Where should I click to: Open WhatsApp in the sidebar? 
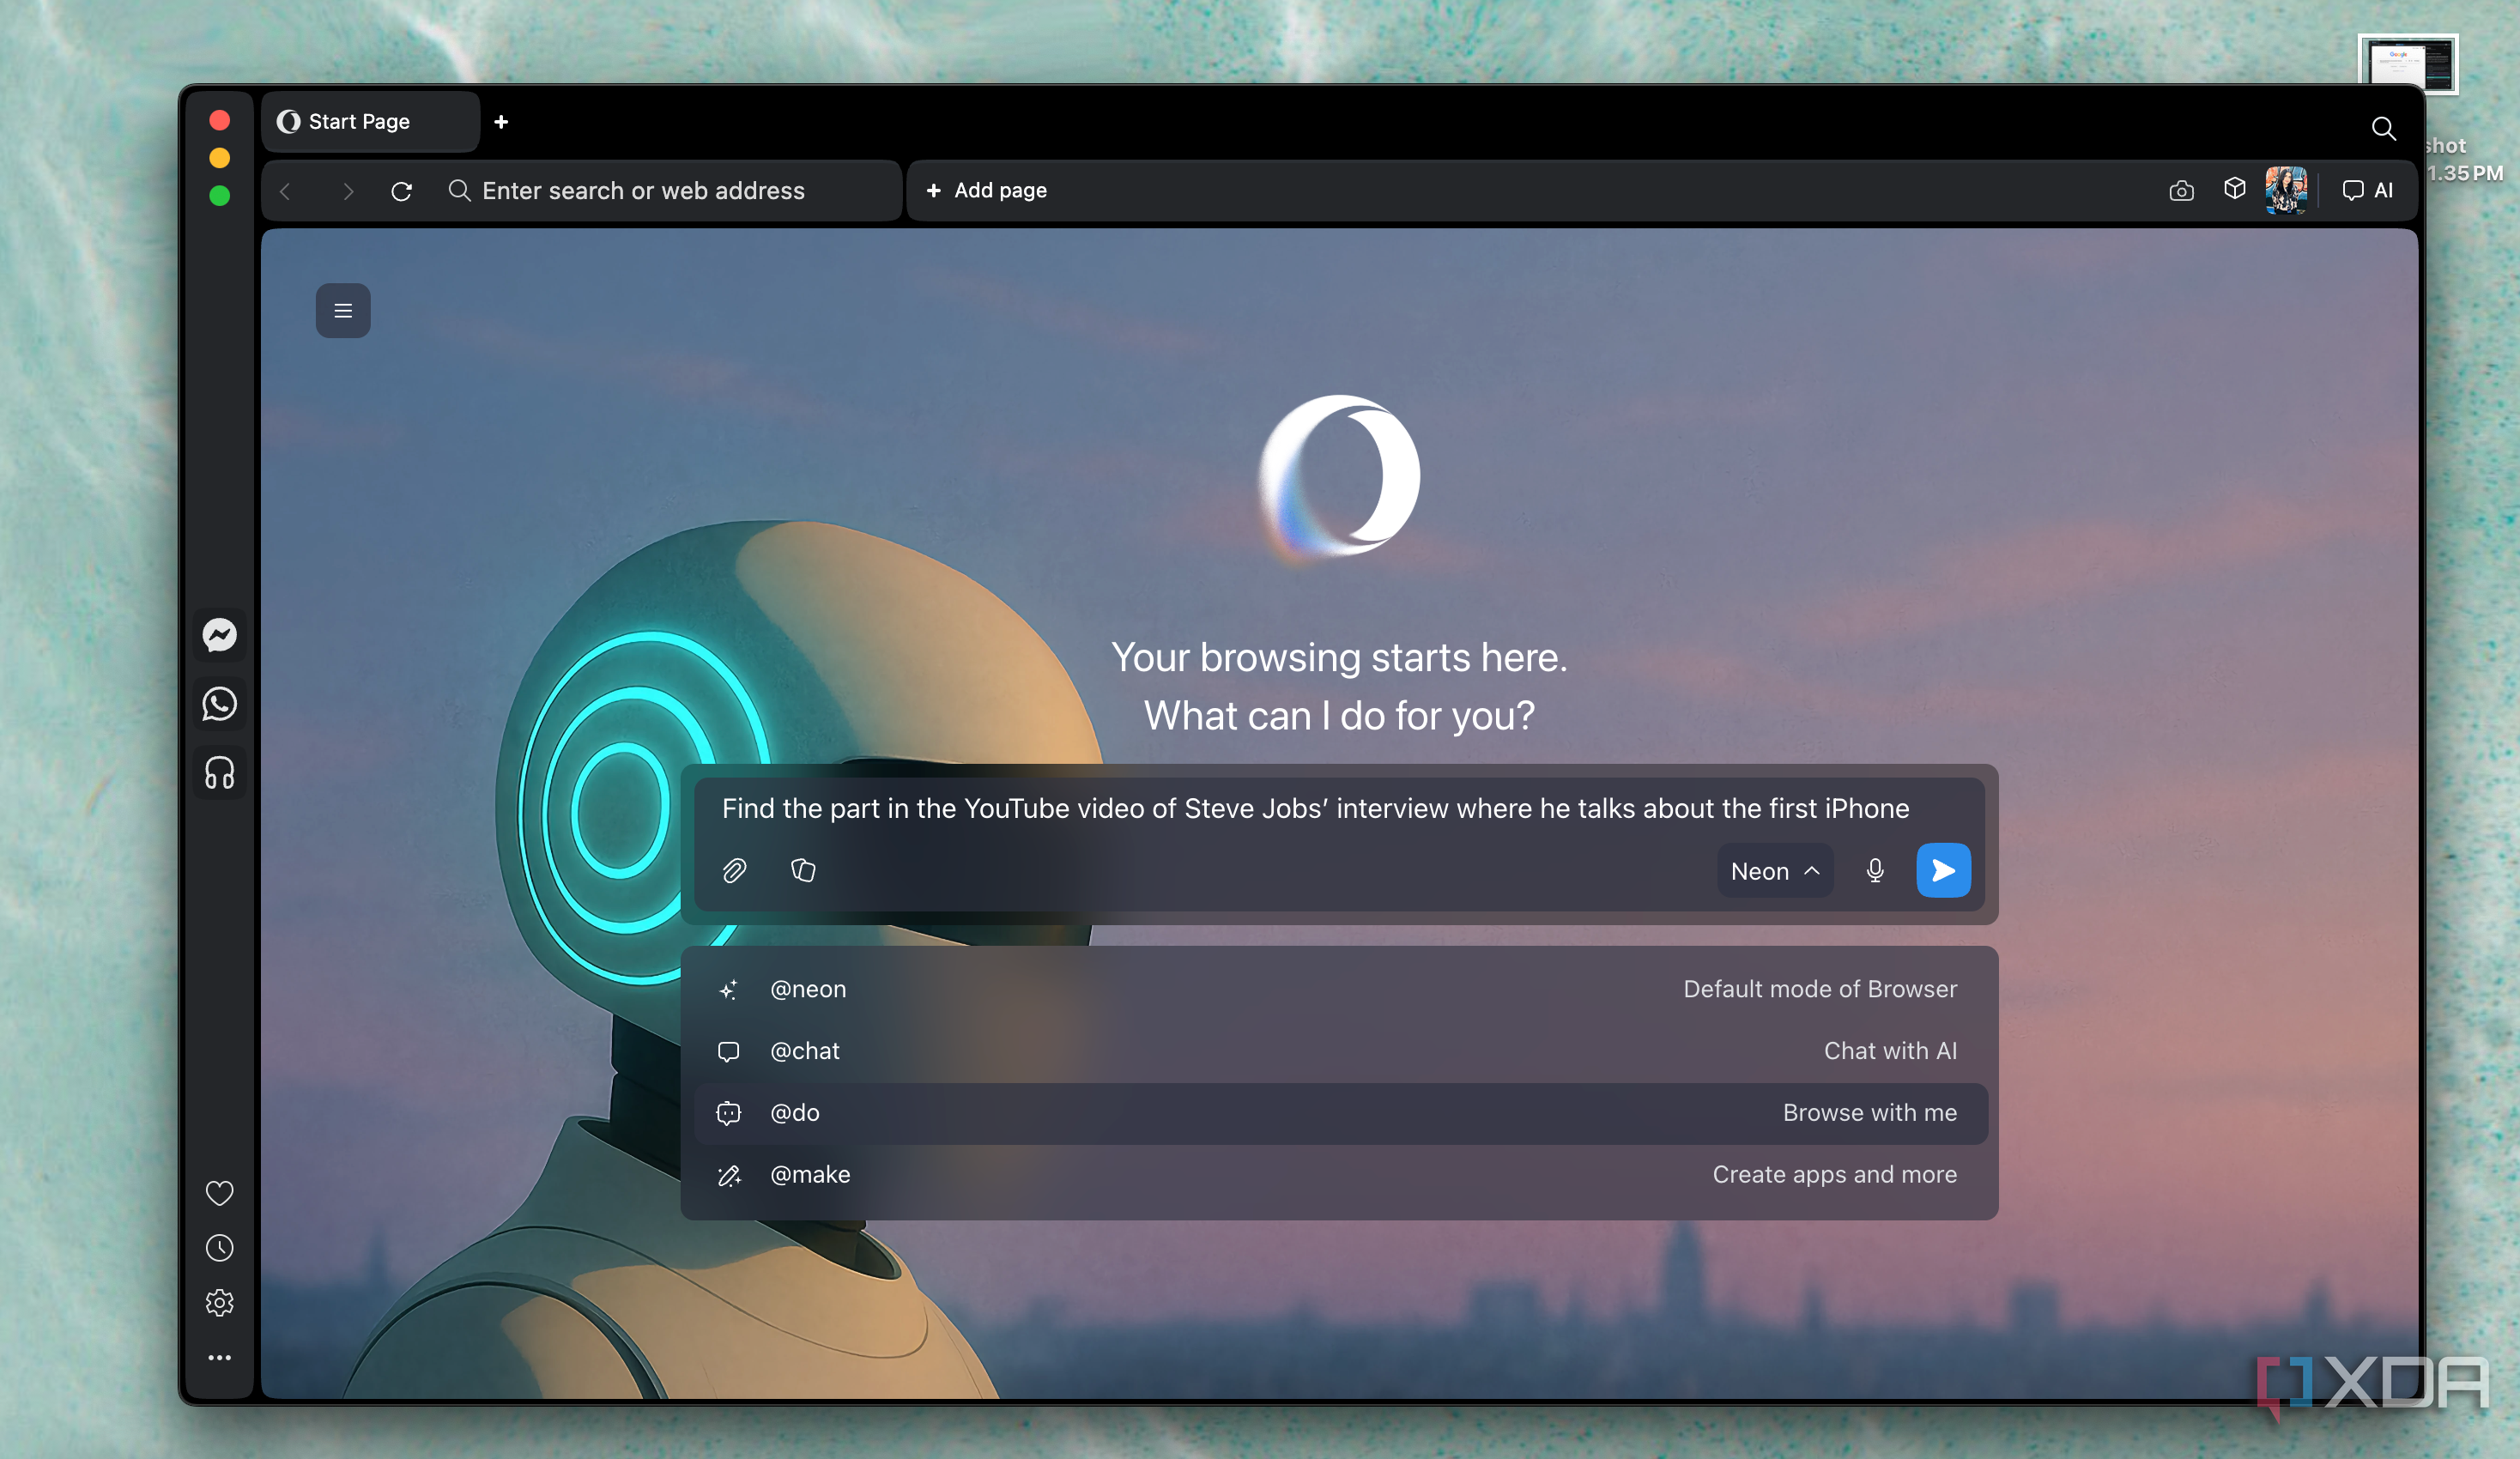[x=219, y=704]
